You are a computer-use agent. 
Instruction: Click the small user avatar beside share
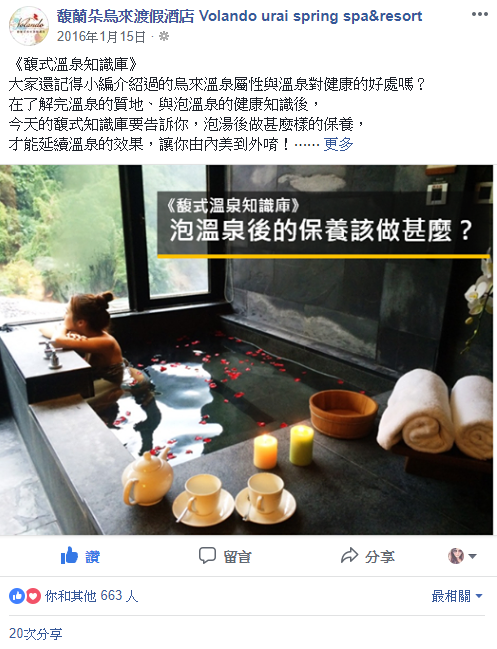click(x=456, y=556)
